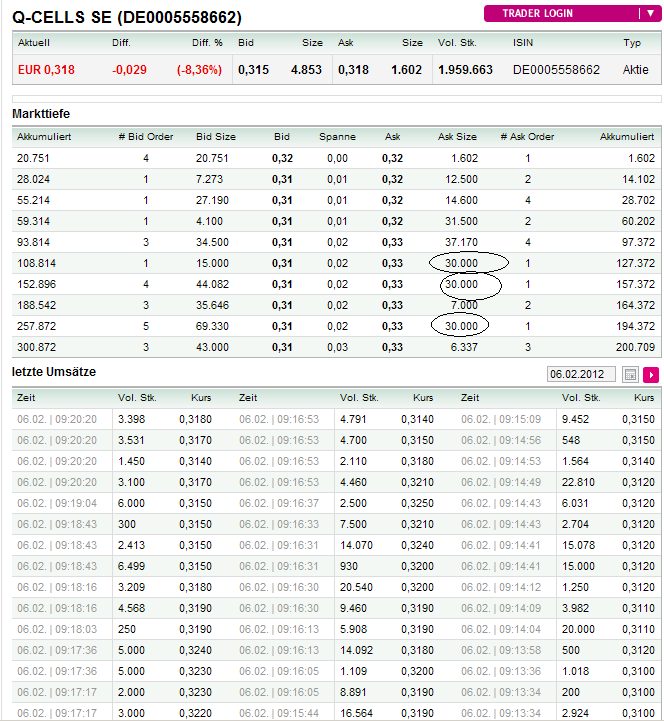Click the date field showing 06.02.2012
The width and height of the screenshot is (664, 721).
pyautogui.click(x=582, y=374)
